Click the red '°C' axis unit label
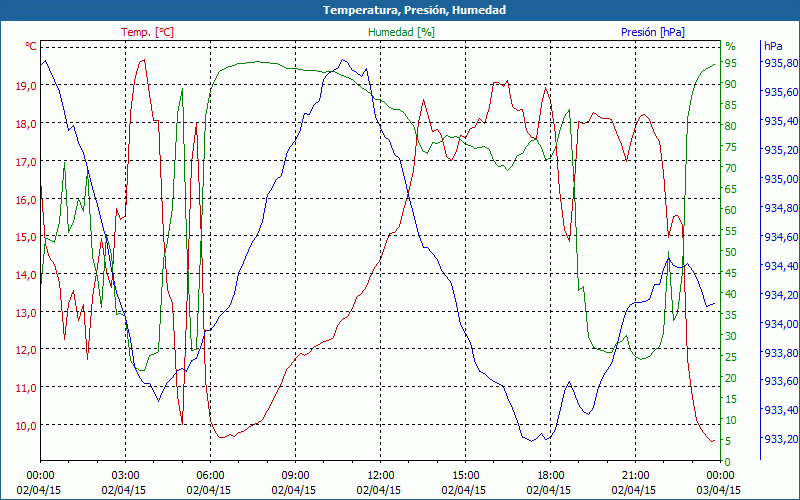The height and width of the screenshot is (500, 800). 31,46
